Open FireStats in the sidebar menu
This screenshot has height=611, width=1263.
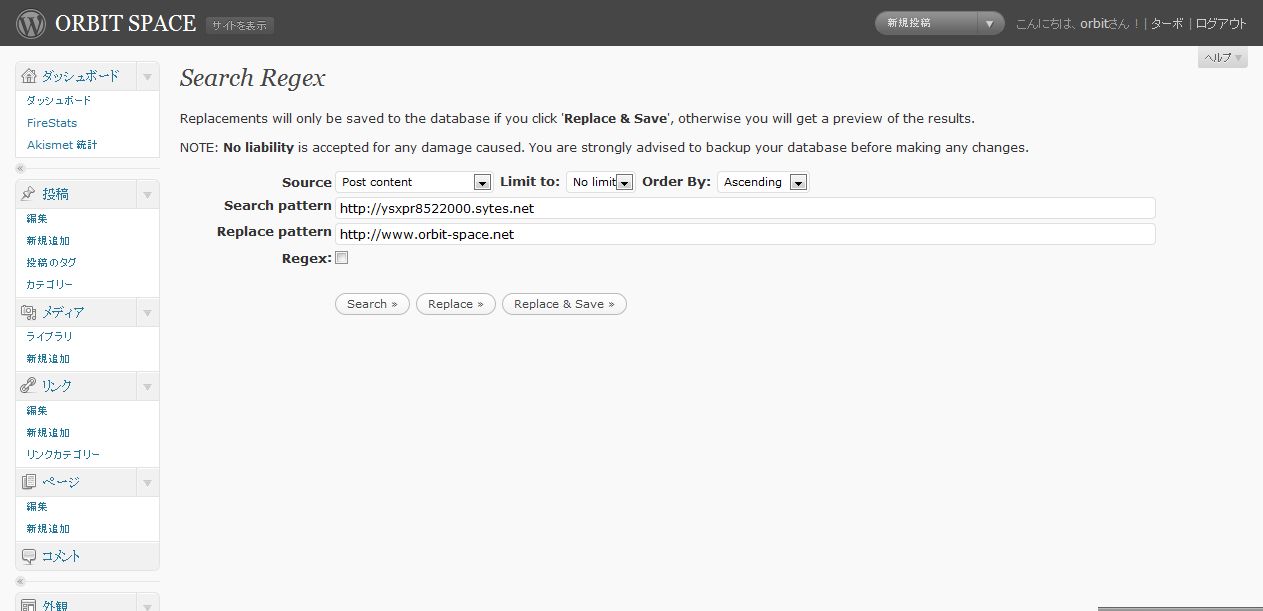(x=52, y=123)
